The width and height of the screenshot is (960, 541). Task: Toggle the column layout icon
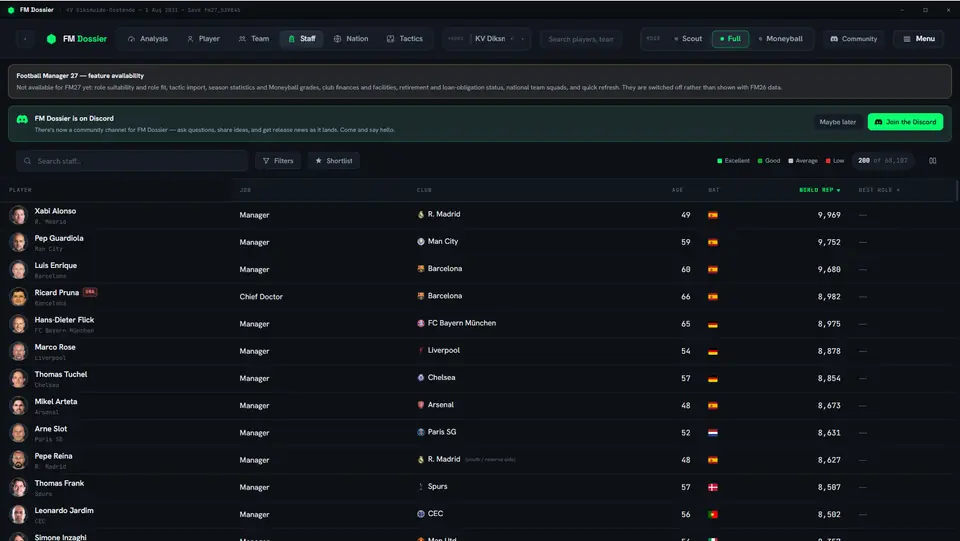(932, 161)
